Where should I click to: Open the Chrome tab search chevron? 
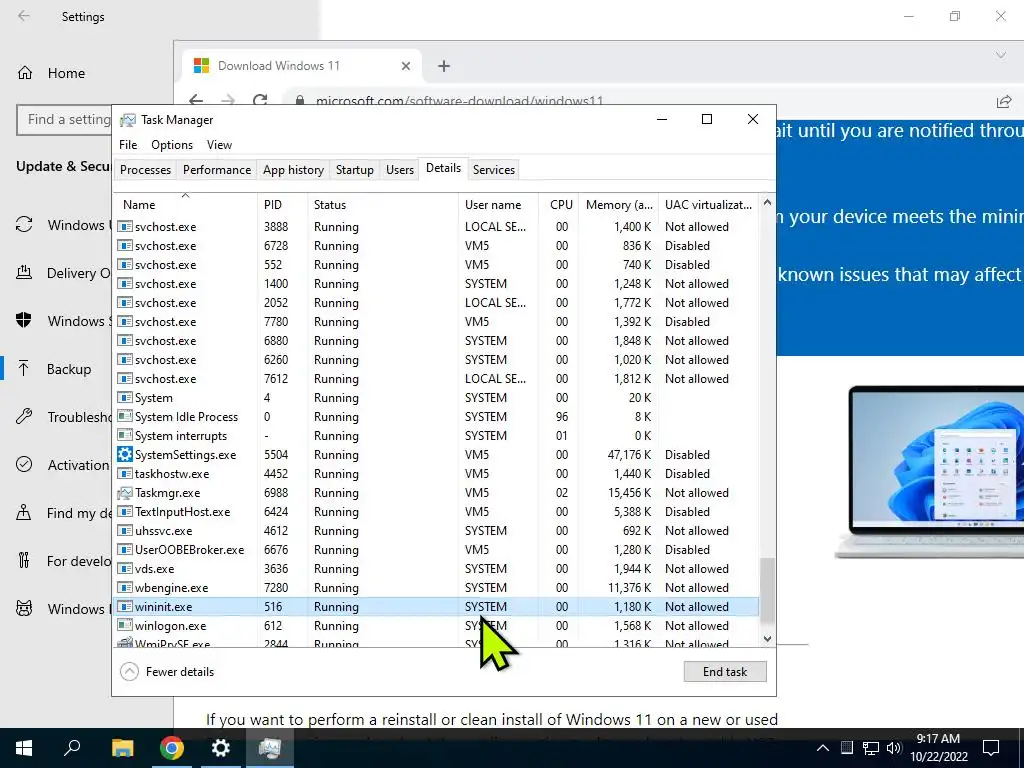1000,55
